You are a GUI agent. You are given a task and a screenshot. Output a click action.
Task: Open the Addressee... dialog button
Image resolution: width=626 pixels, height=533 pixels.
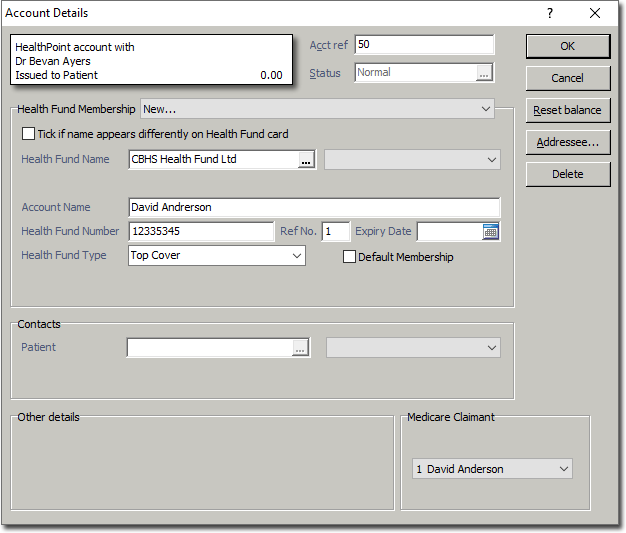(567, 142)
